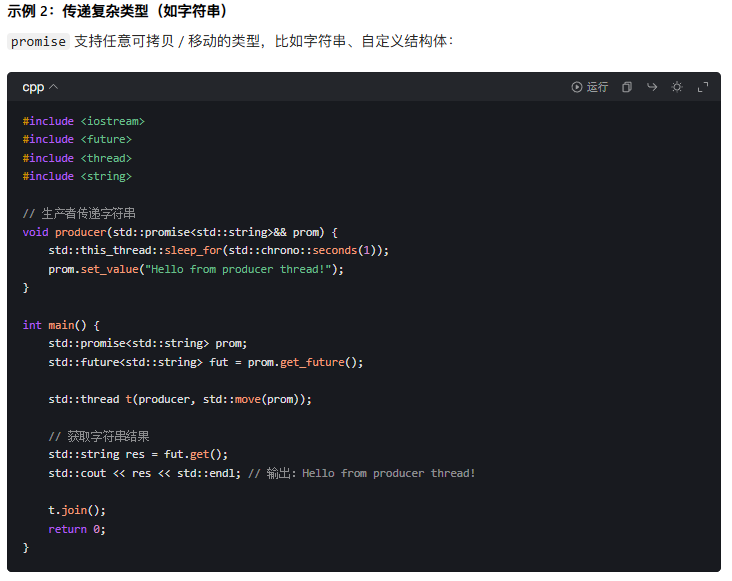Image resolution: width=732 pixels, height=581 pixels.
Task: Click 'producer' function name in void declaration
Action: coord(81,232)
